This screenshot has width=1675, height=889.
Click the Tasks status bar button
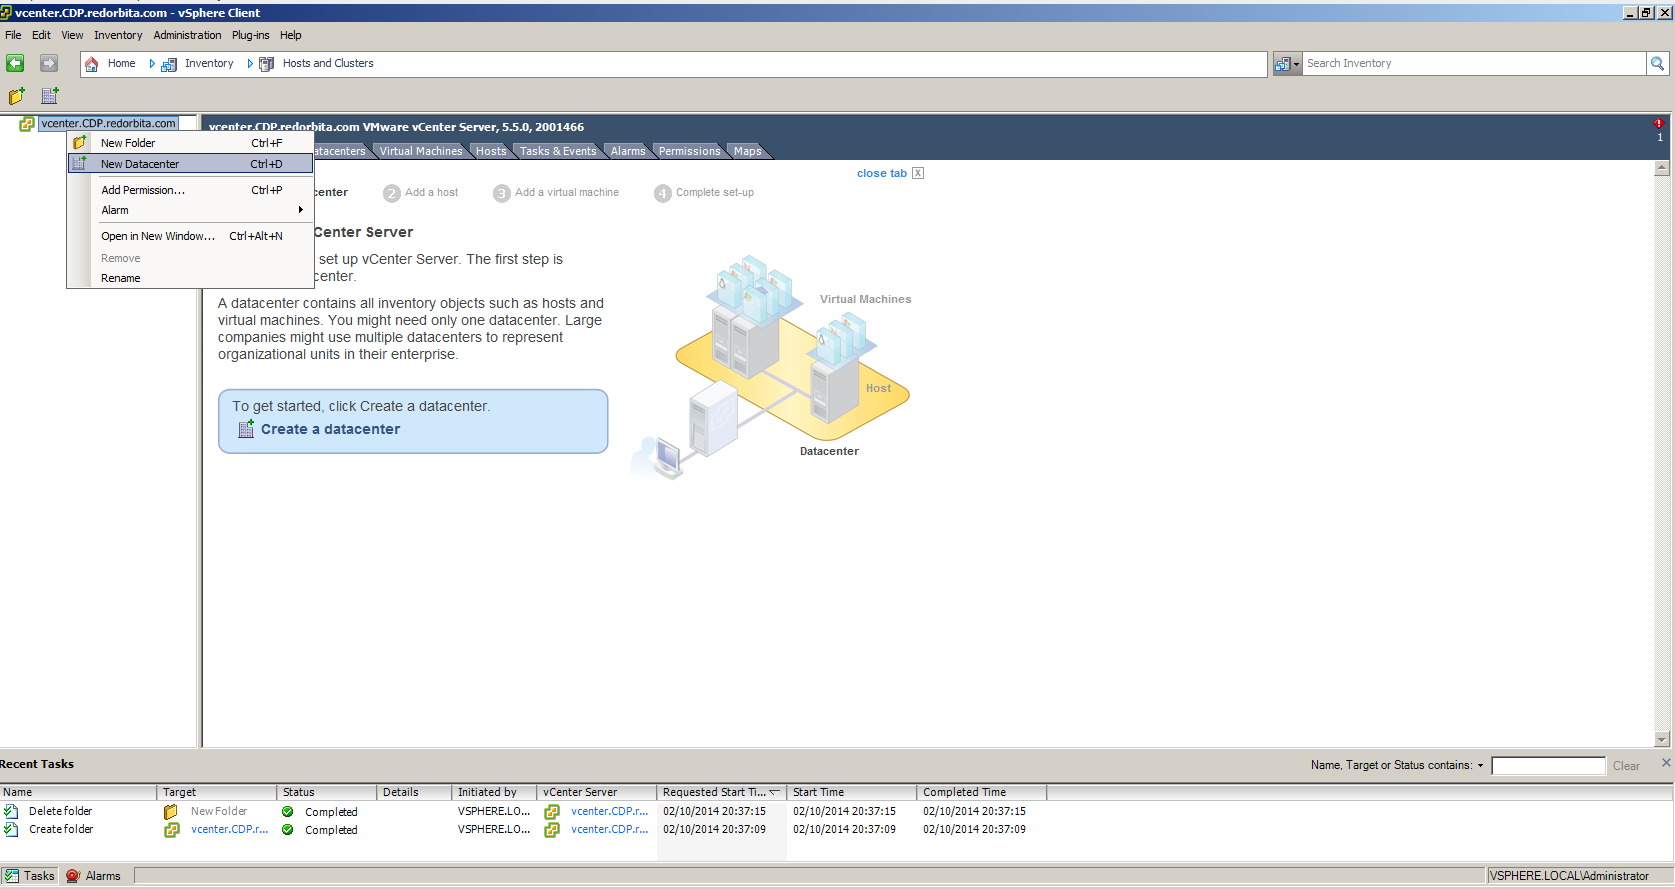click(30, 876)
